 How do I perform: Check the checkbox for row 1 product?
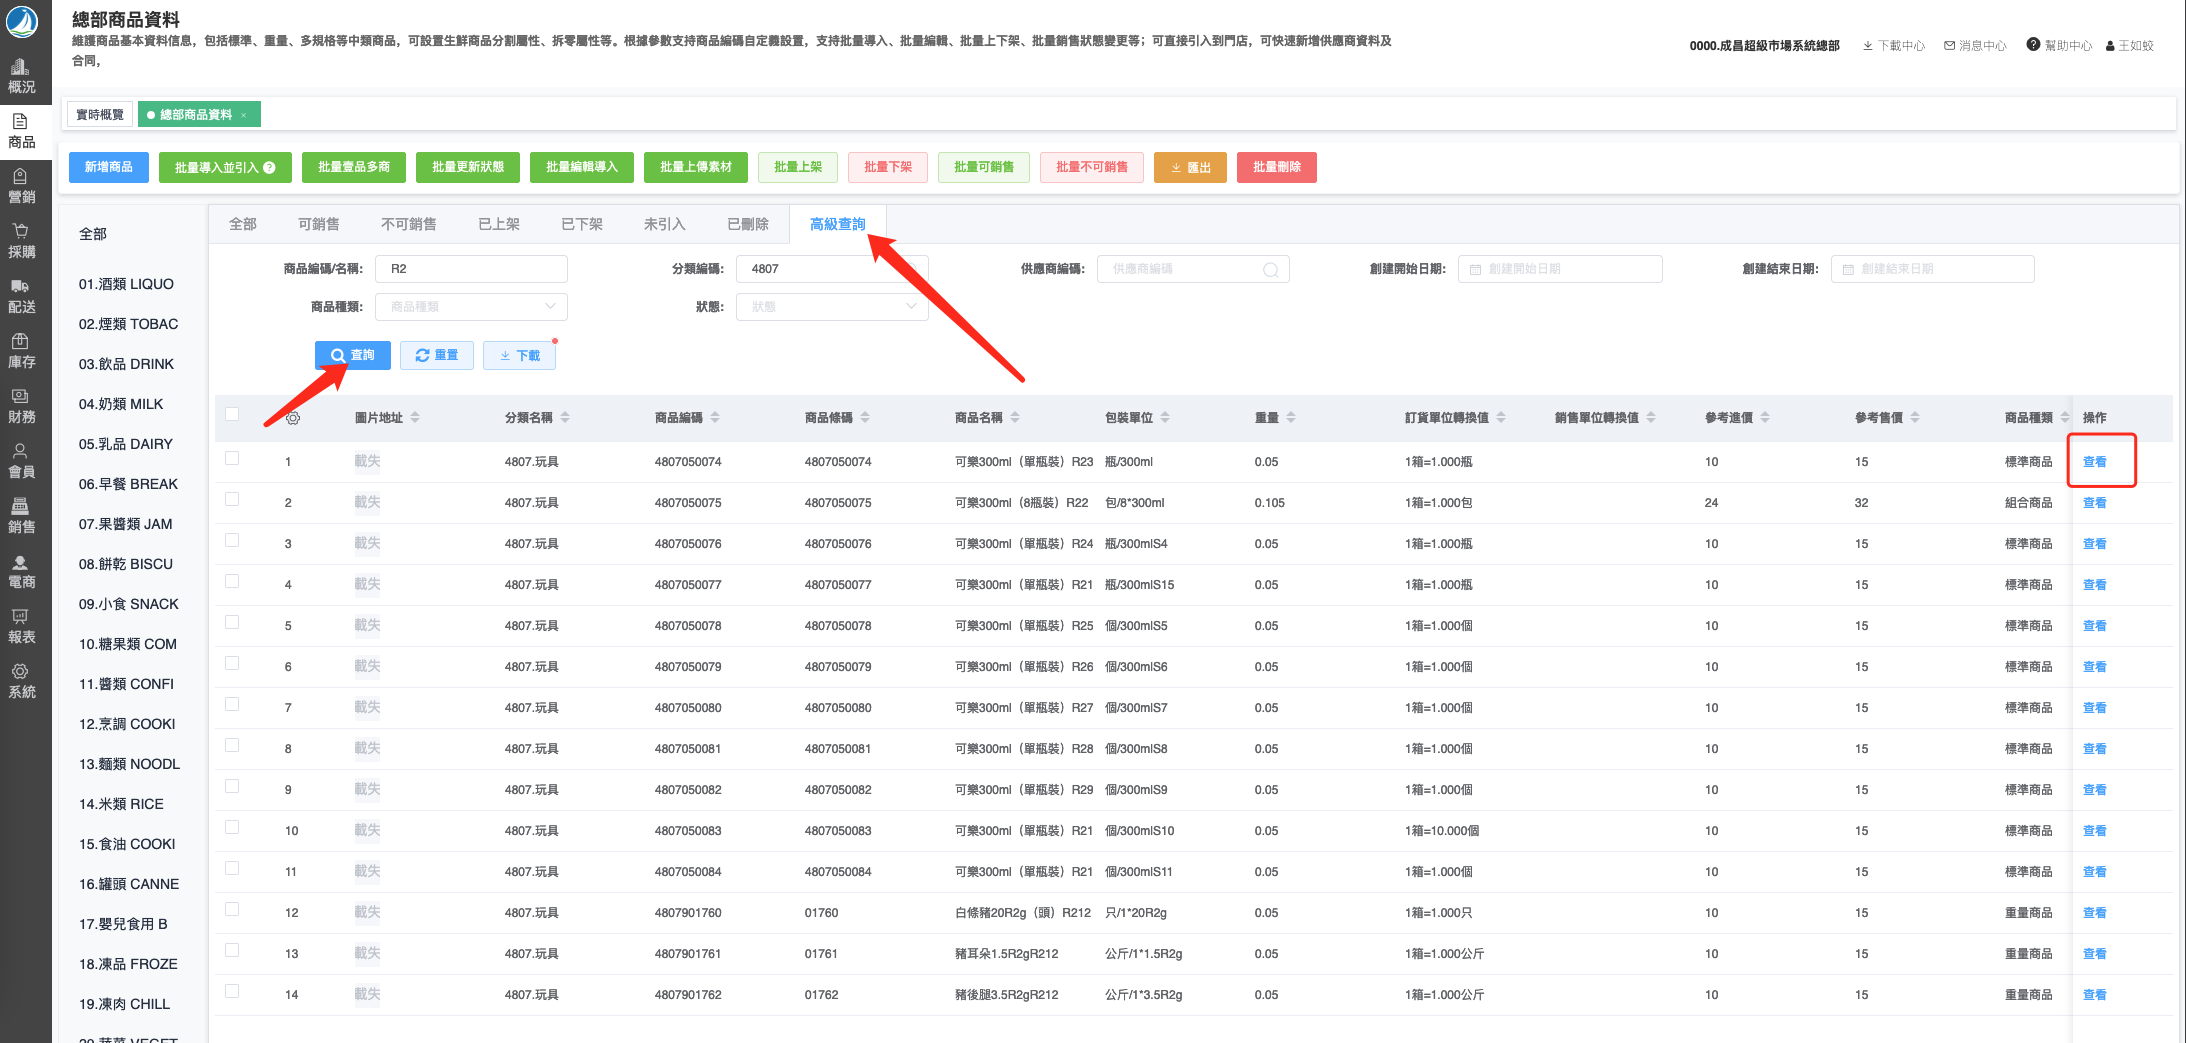pyautogui.click(x=232, y=459)
